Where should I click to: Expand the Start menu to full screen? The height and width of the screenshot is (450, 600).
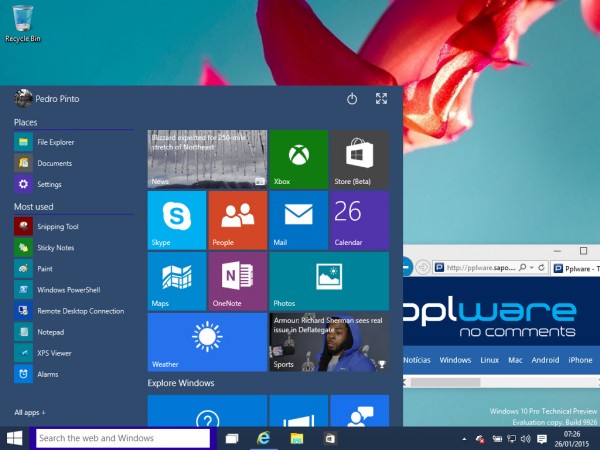click(381, 99)
